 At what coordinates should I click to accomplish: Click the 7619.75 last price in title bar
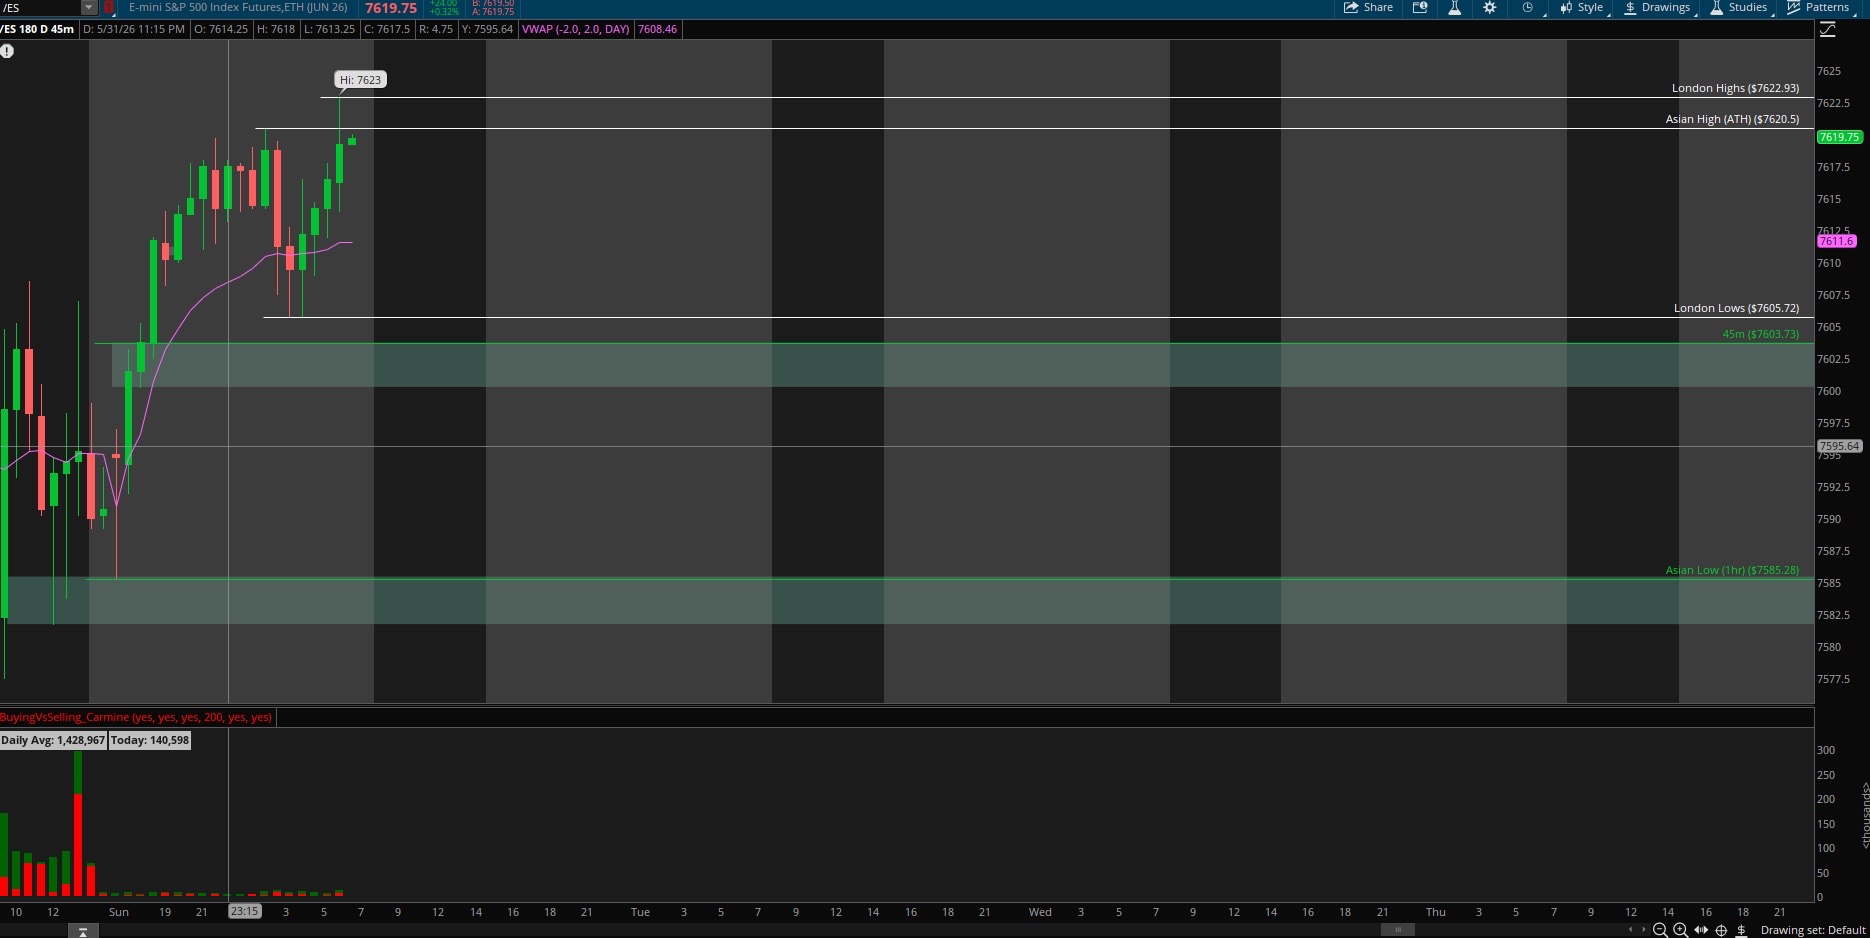[391, 7]
